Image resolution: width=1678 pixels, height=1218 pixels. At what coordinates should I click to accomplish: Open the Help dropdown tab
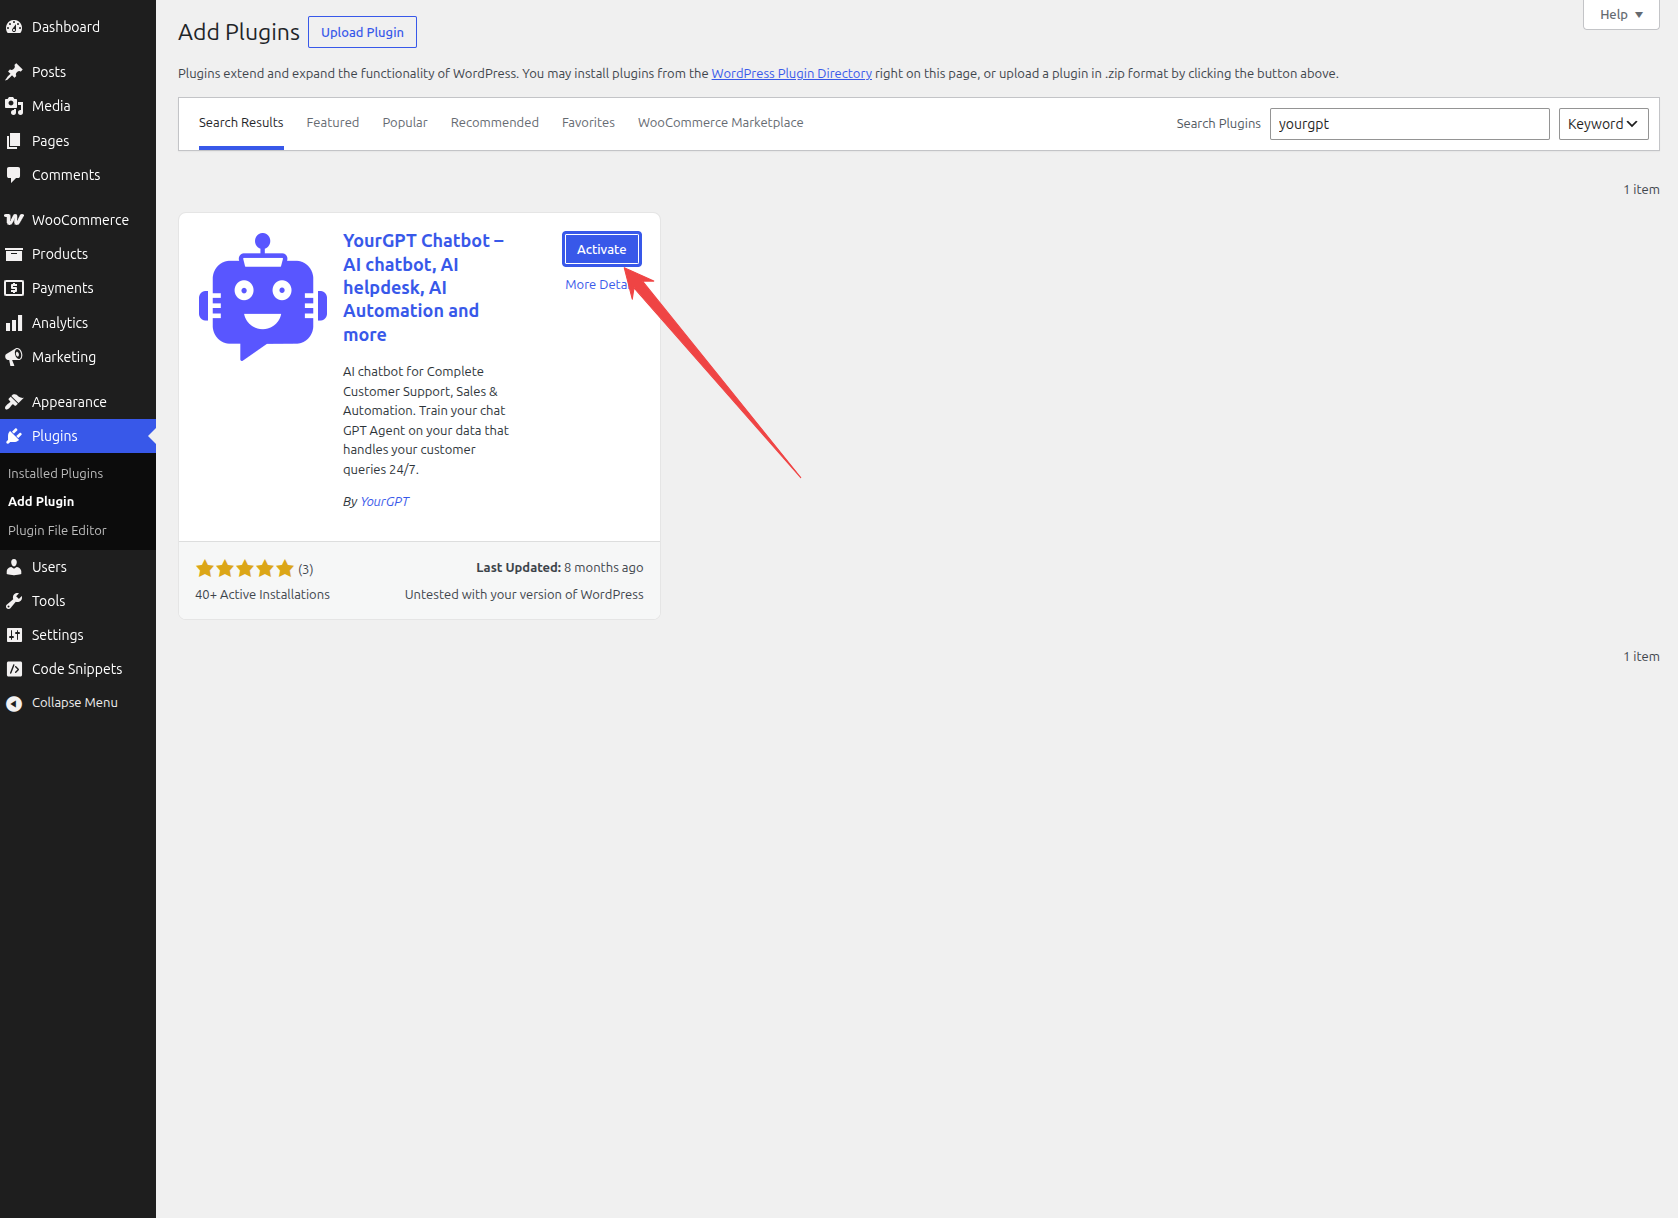point(1621,14)
